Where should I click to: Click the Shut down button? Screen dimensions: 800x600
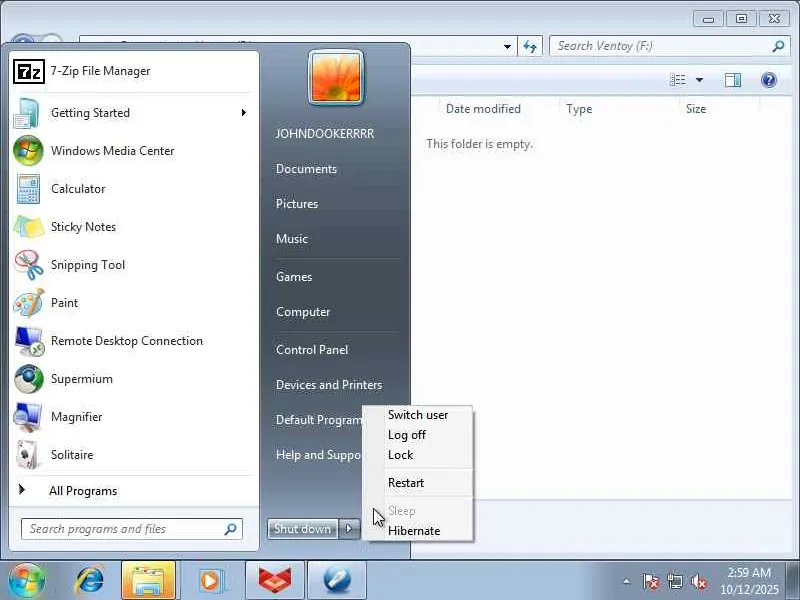pos(303,529)
